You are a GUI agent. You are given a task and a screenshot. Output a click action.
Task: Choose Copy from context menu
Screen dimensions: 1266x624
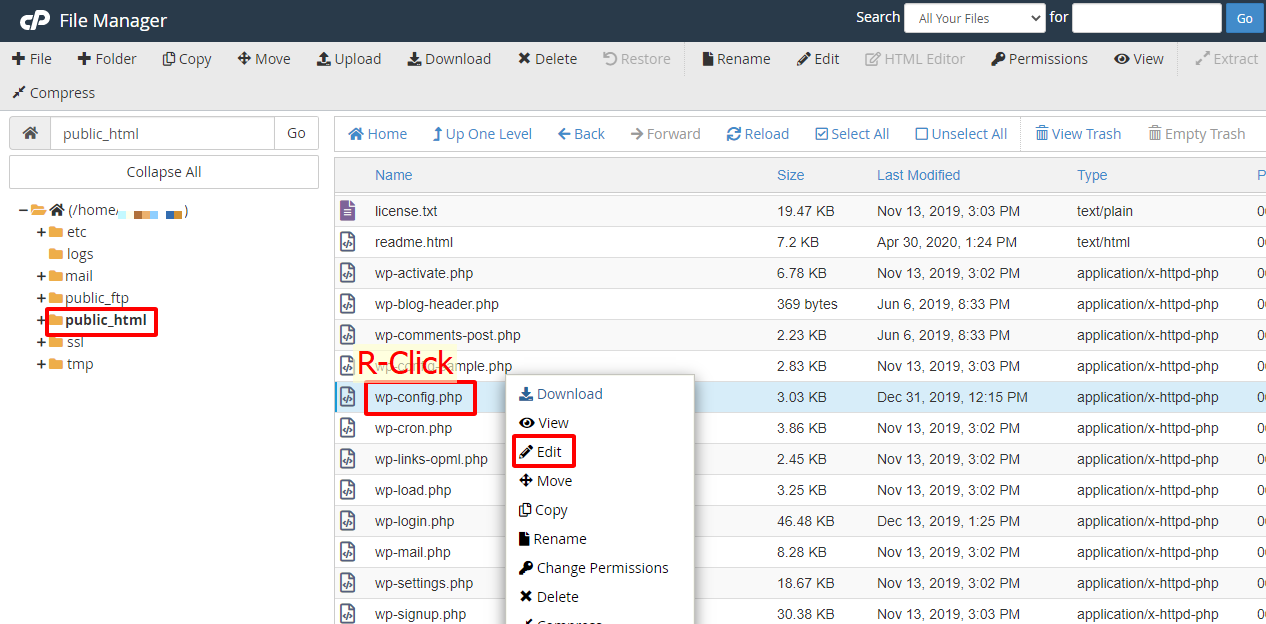tap(544, 510)
